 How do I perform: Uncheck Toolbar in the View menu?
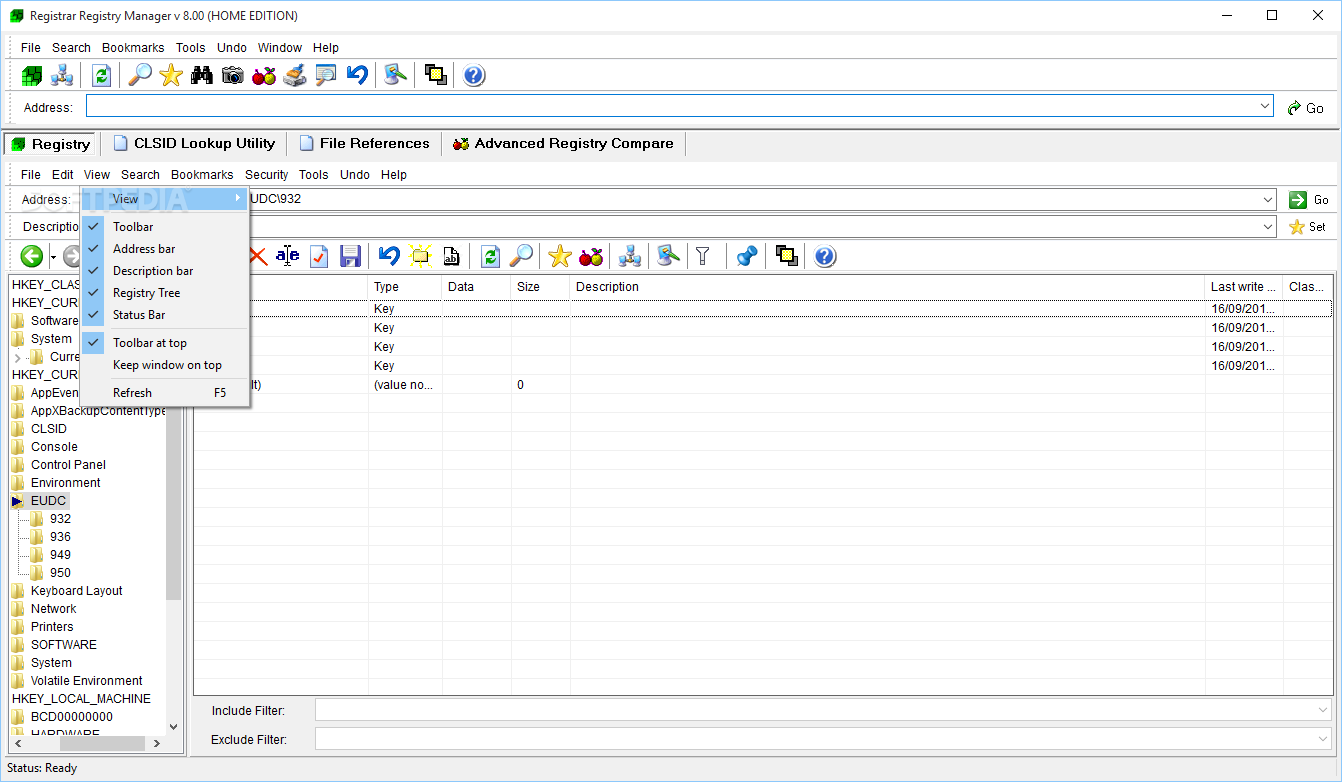[x=165, y=227]
